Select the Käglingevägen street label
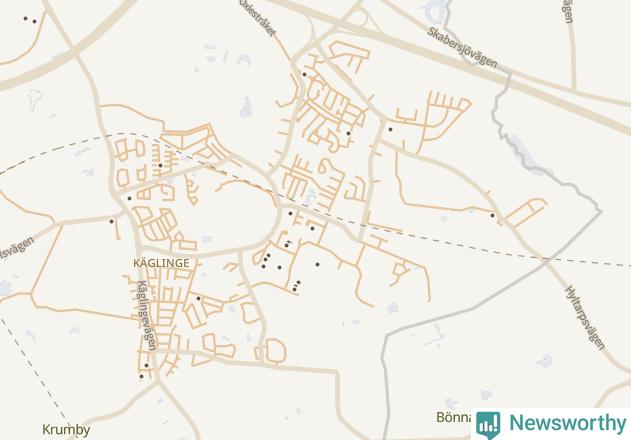The image size is (631, 440). point(145,316)
